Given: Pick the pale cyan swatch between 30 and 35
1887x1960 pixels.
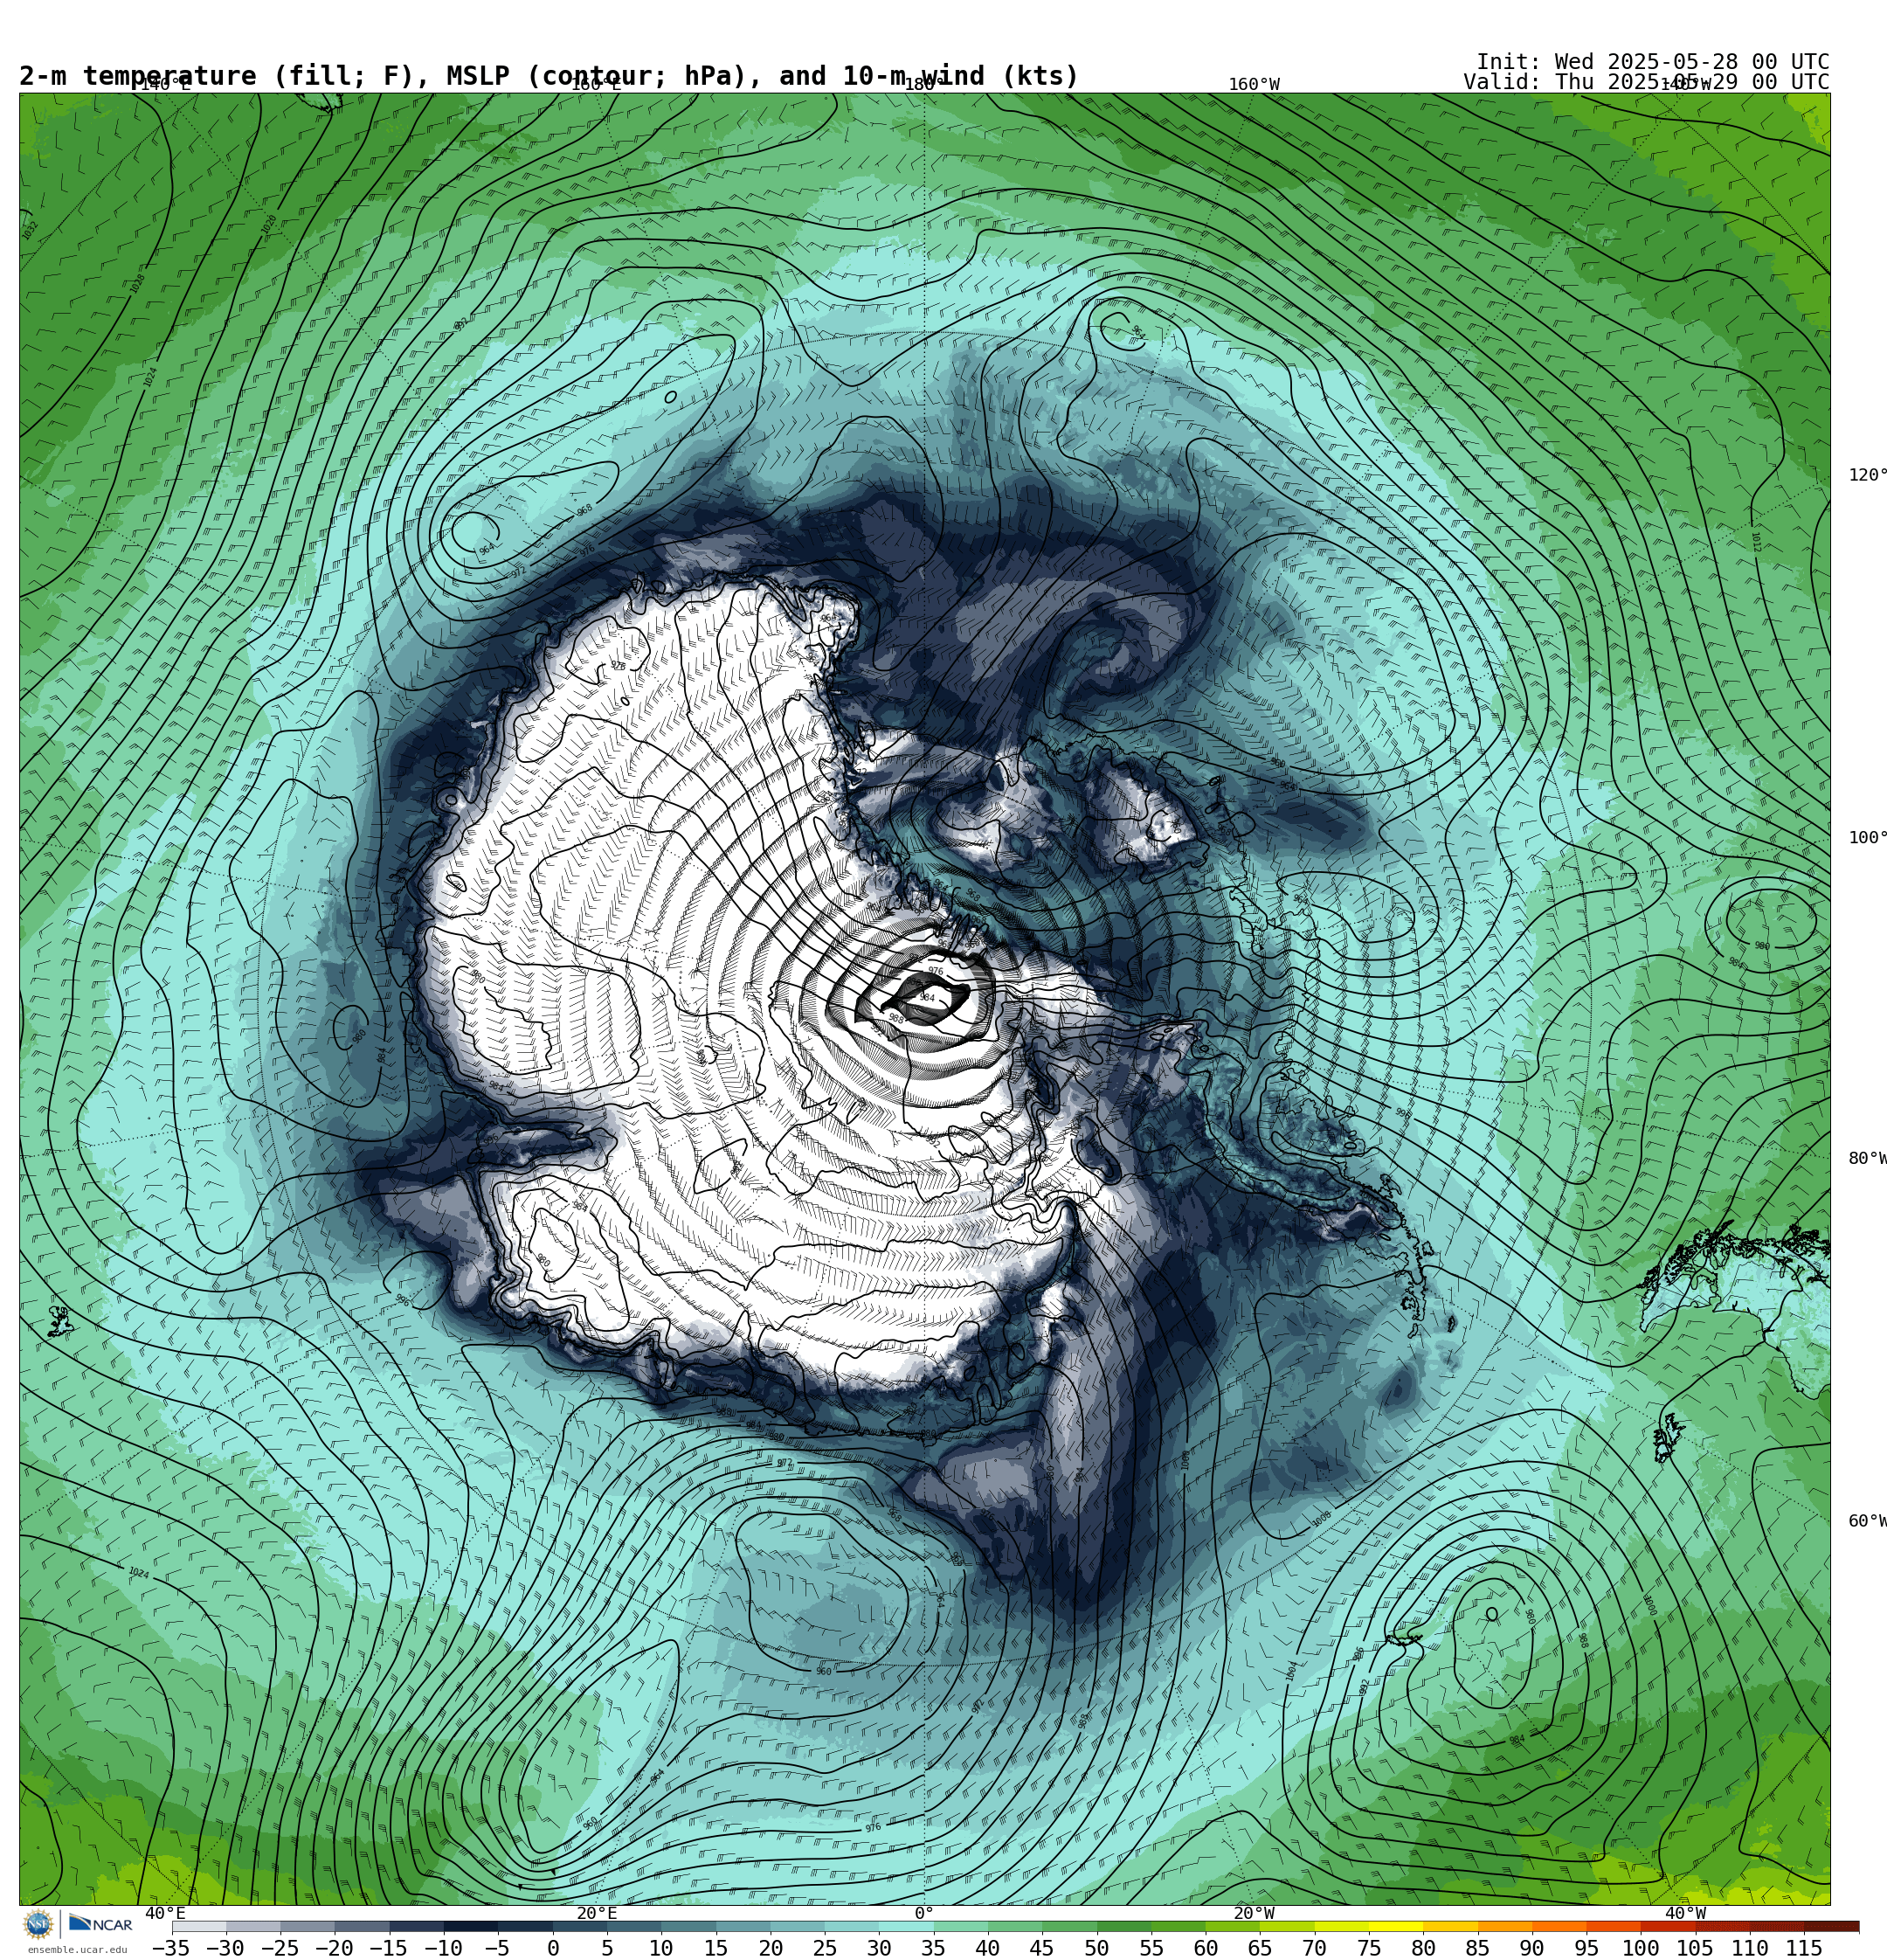Looking at the screenshot, I should [x=905, y=1926].
